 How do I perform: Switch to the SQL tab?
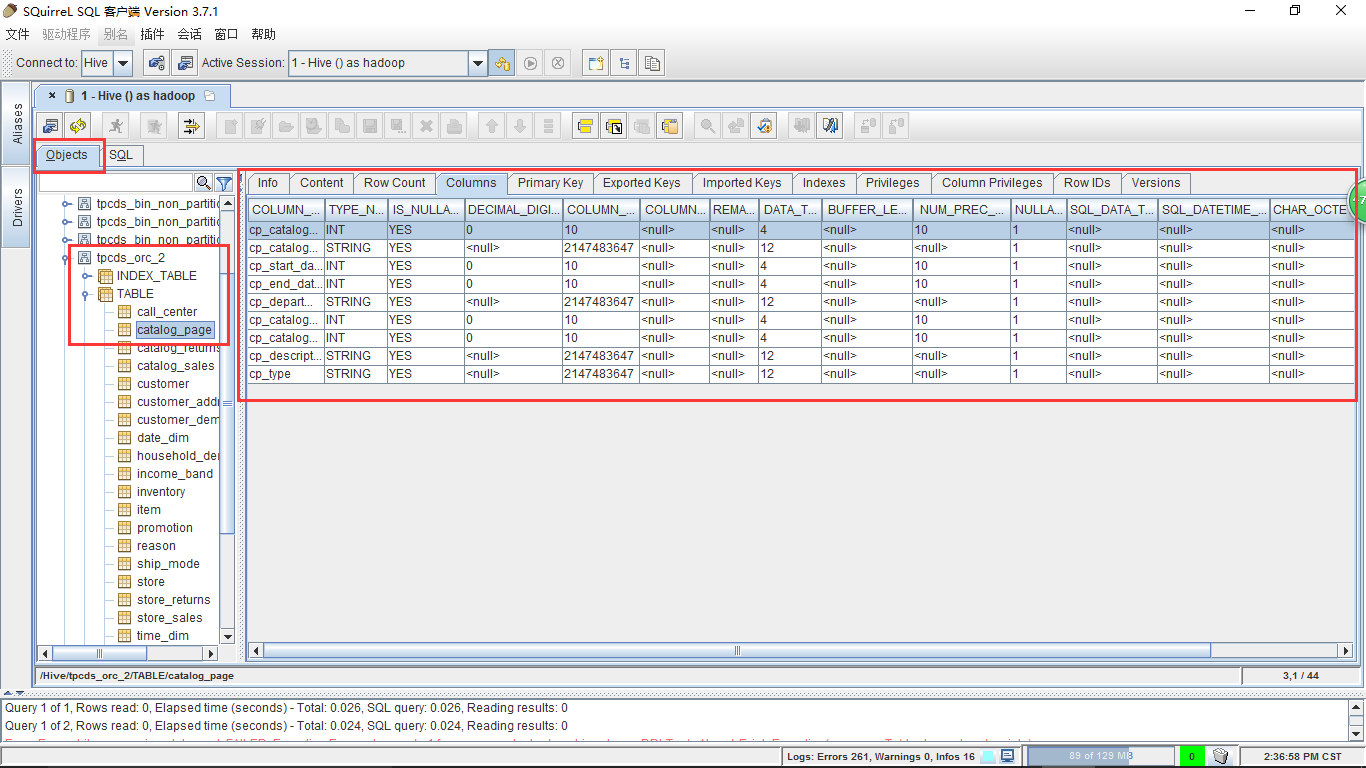(x=121, y=155)
